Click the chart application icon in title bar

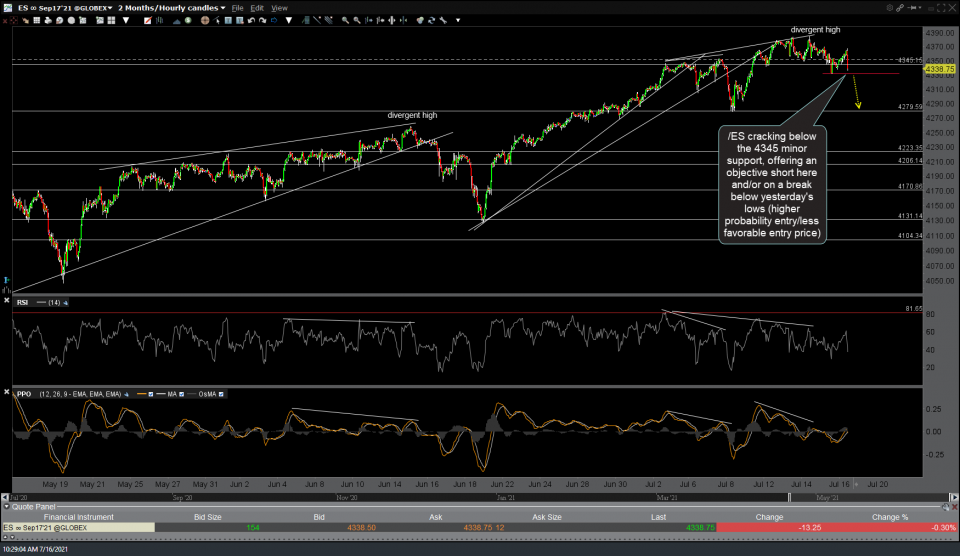[7, 7]
